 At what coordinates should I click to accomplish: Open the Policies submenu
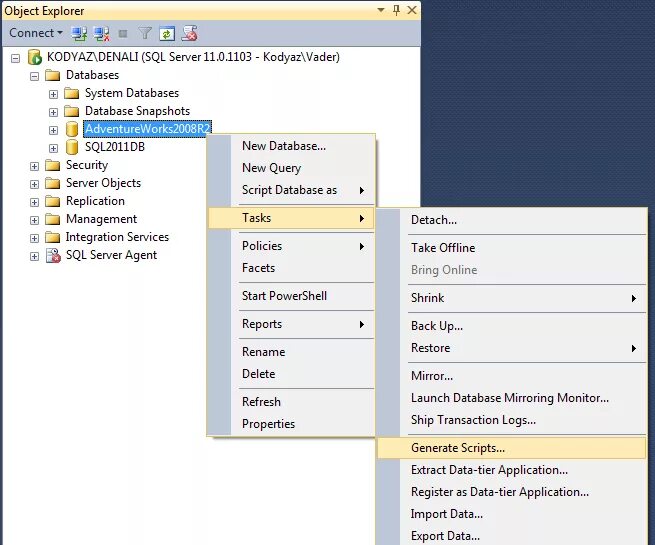[x=291, y=246]
